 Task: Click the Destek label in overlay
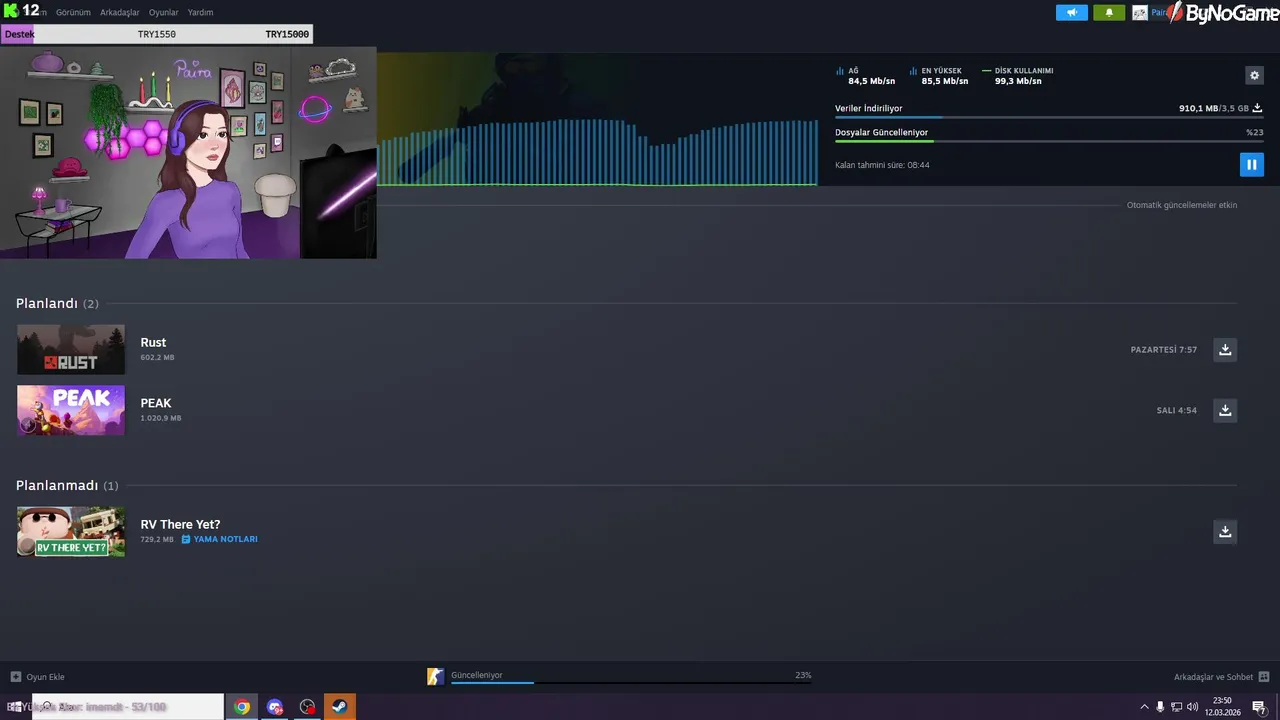coord(19,34)
